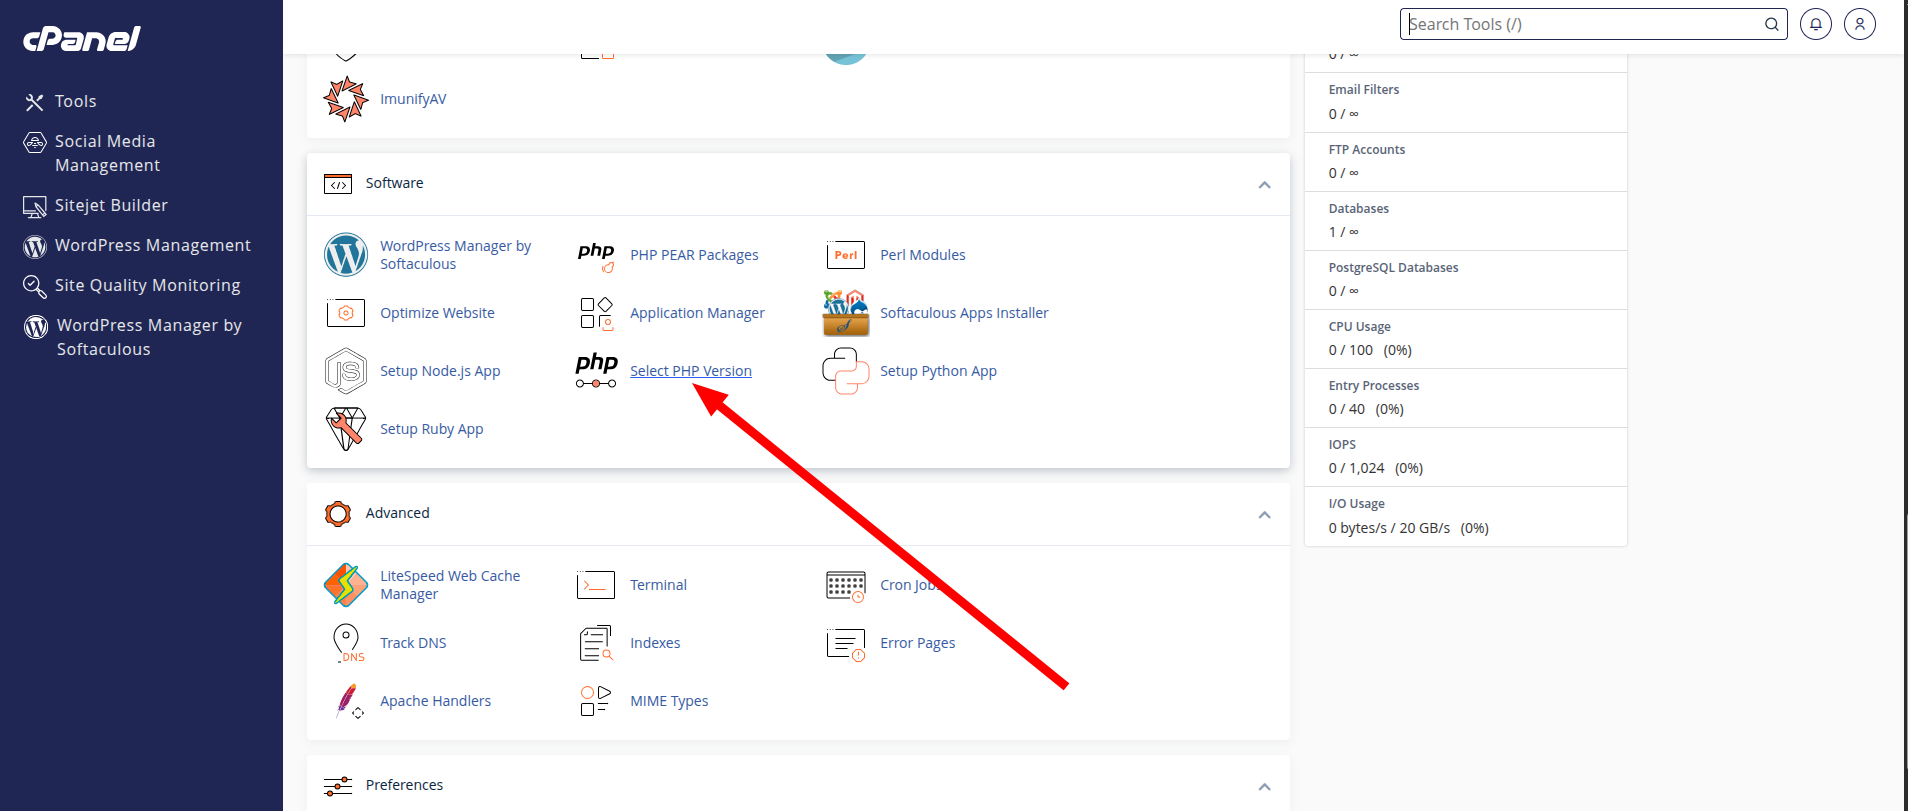
Task: Click the PHP PEAR Packages icon
Action: click(596, 255)
